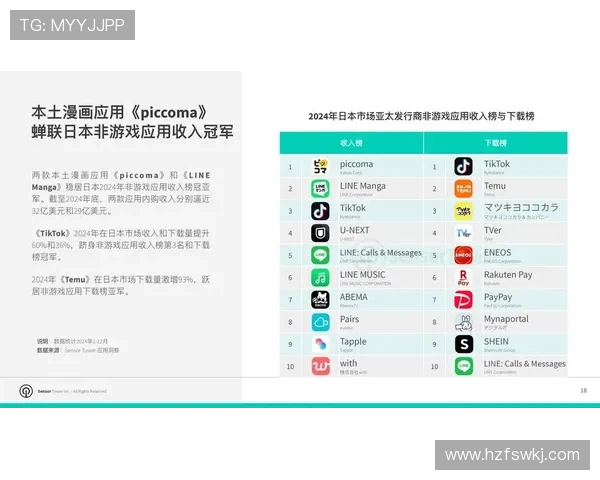The height and width of the screenshot is (480, 600).
Task: Click the PayPay app icon
Action: (x=463, y=300)
